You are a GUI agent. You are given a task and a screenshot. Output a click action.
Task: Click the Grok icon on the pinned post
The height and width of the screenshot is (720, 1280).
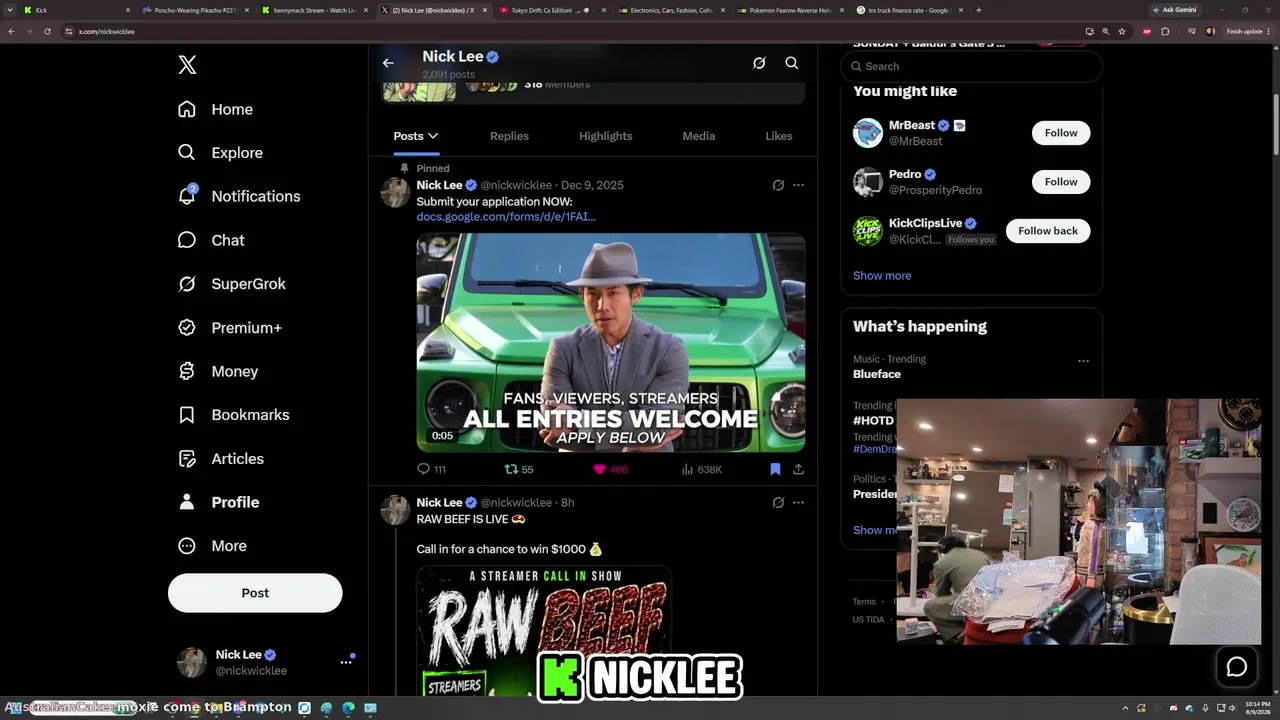point(778,185)
